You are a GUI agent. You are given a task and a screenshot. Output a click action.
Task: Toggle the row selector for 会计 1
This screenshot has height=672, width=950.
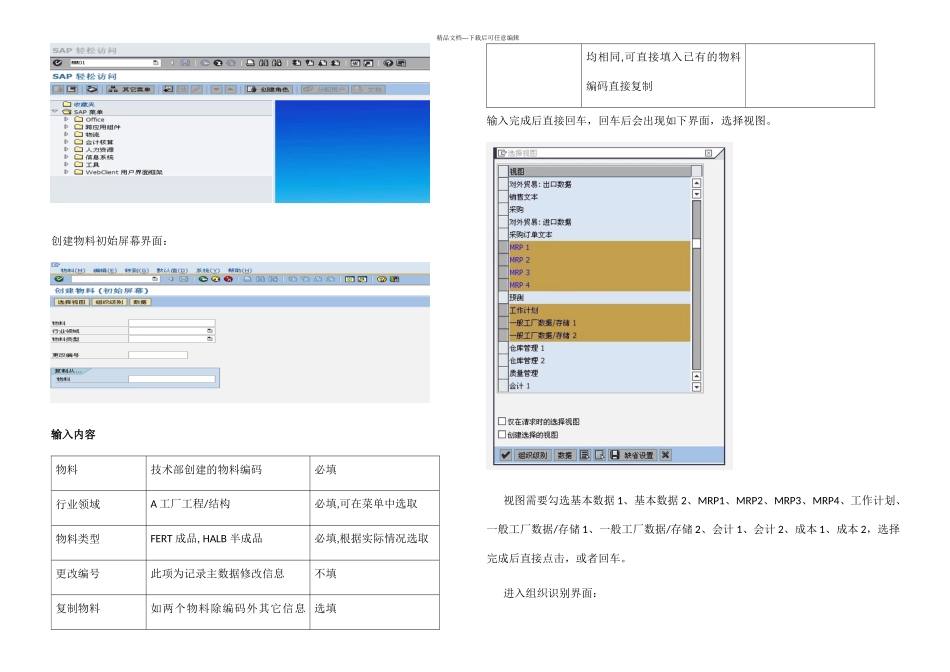tap(503, 386)
